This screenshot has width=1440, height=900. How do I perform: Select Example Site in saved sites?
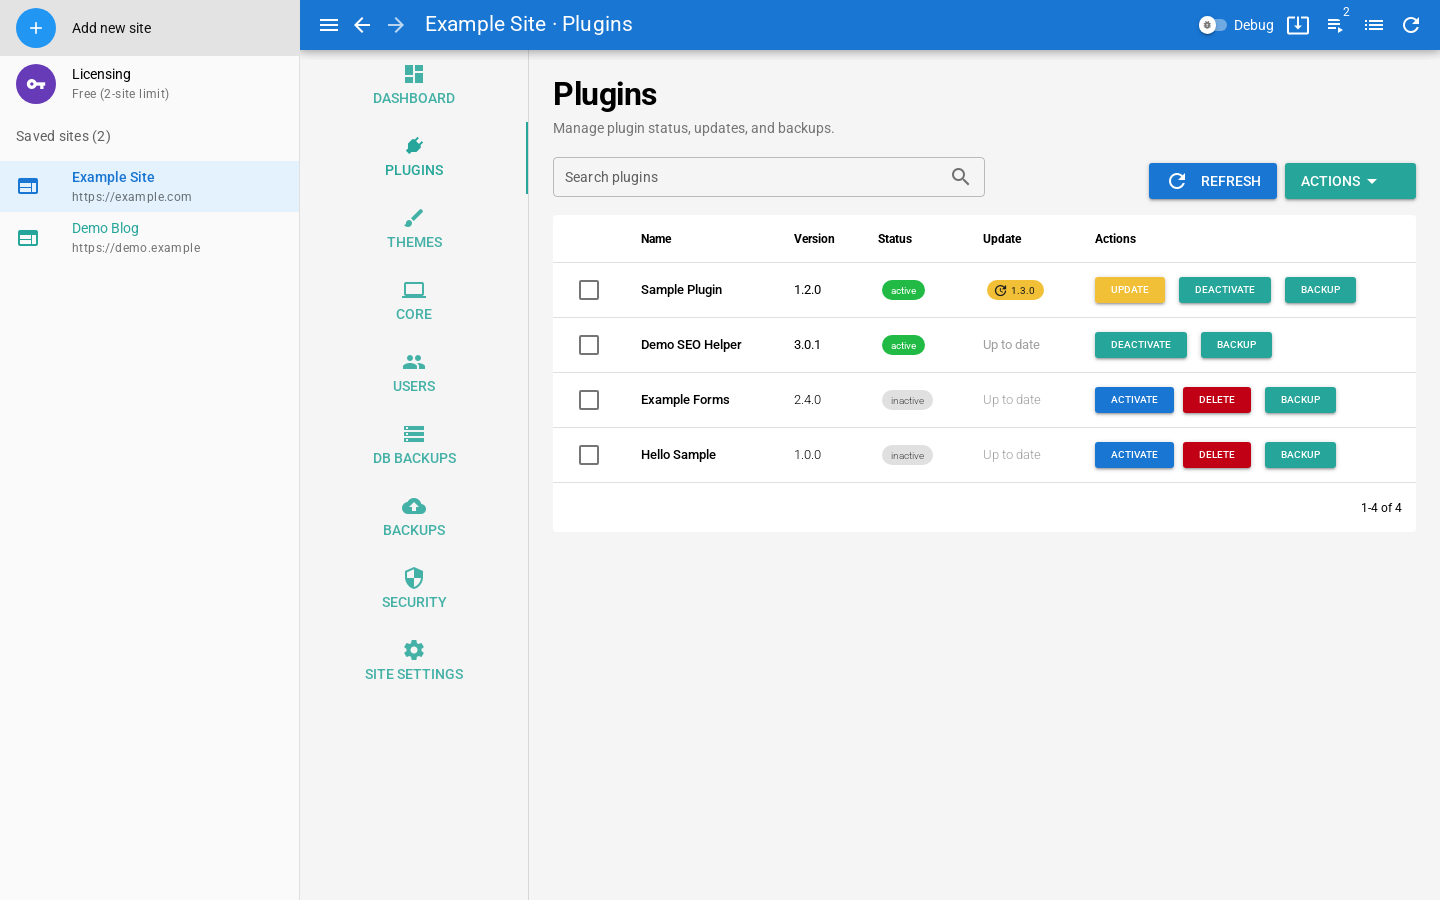(149, 186)
